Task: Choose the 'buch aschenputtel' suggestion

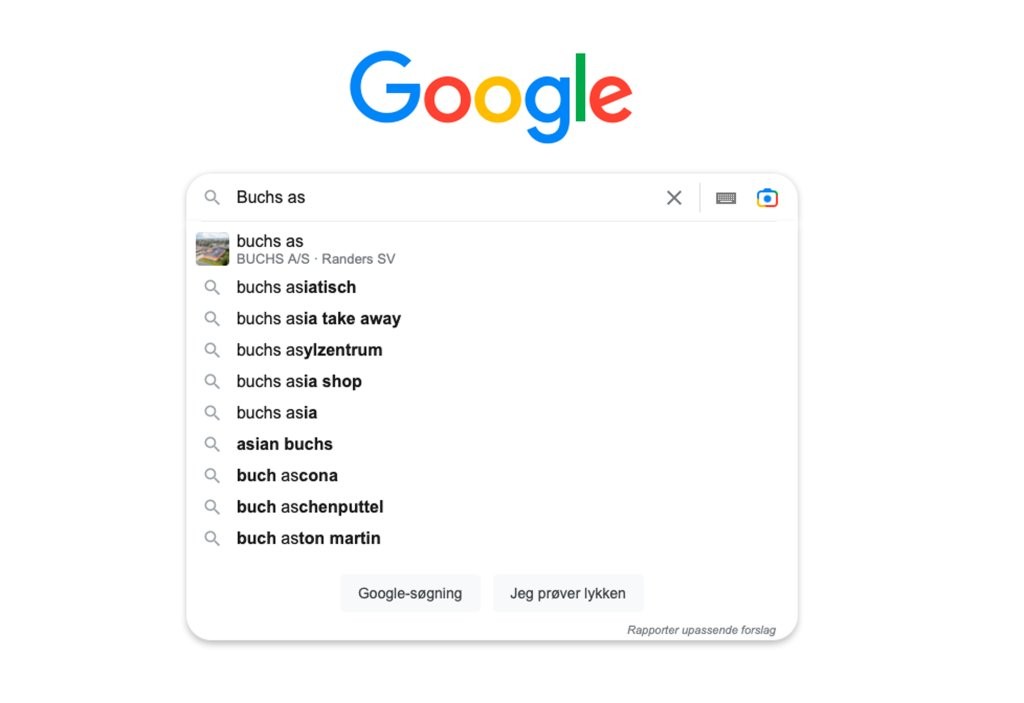Action: 310,506
